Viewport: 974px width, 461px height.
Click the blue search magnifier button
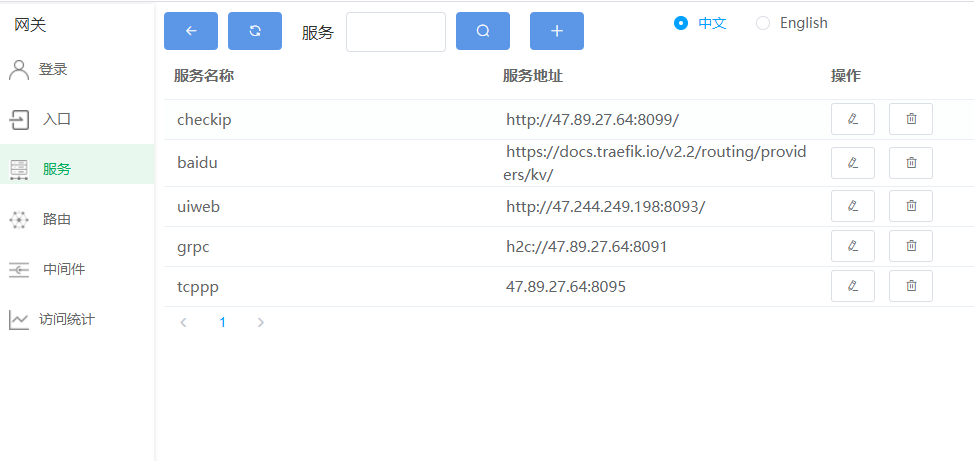[x=483, y=31]
